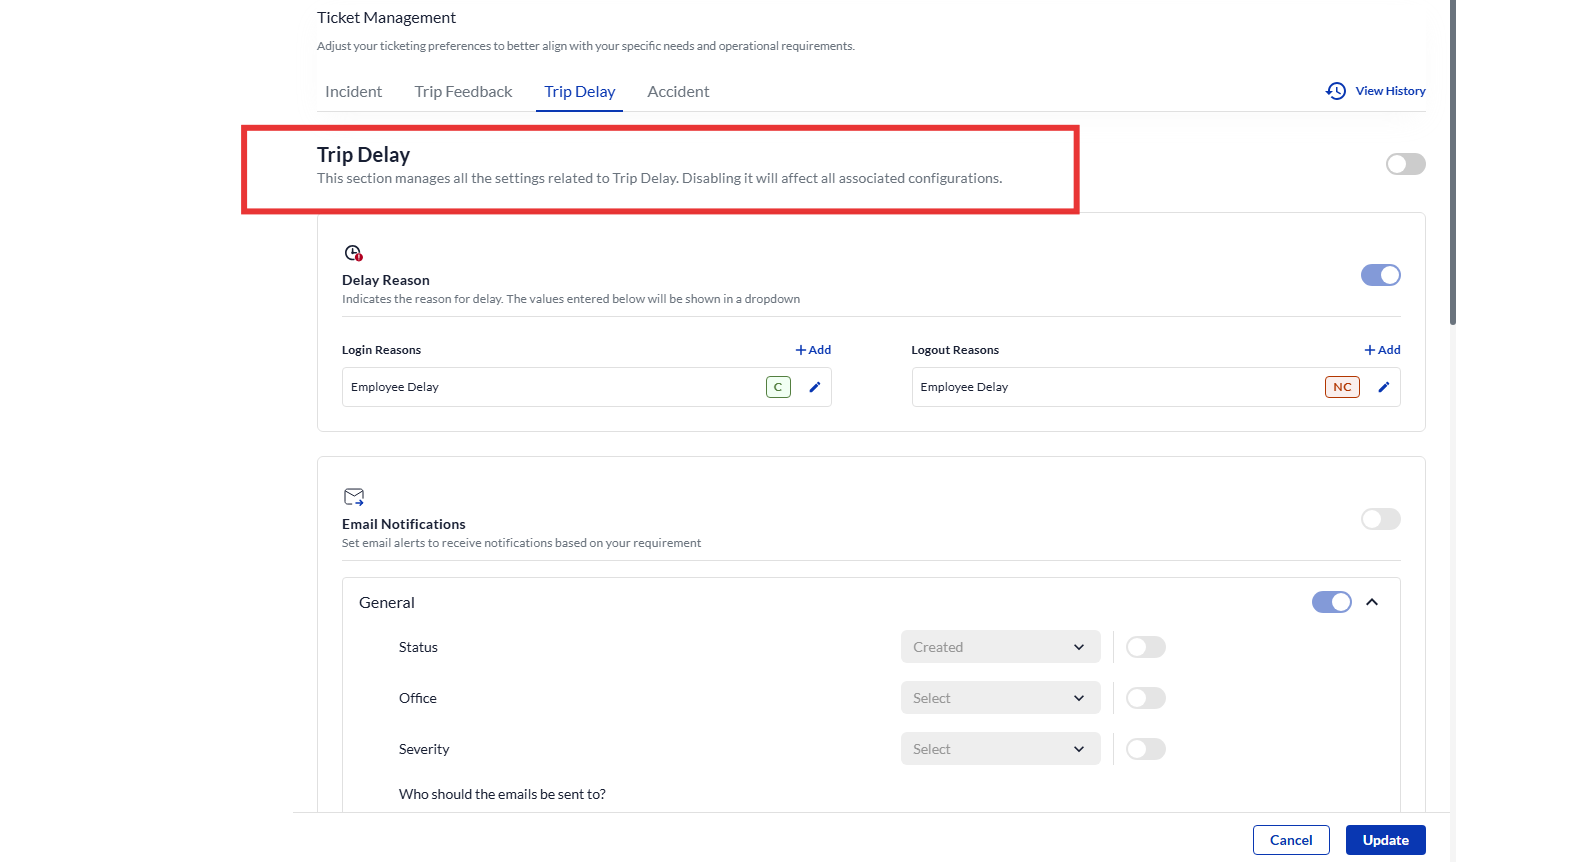The width and height of the screenshot is (1594, 862).
Task: Enable the Severity row toggle
Action: coord(1145,749)
